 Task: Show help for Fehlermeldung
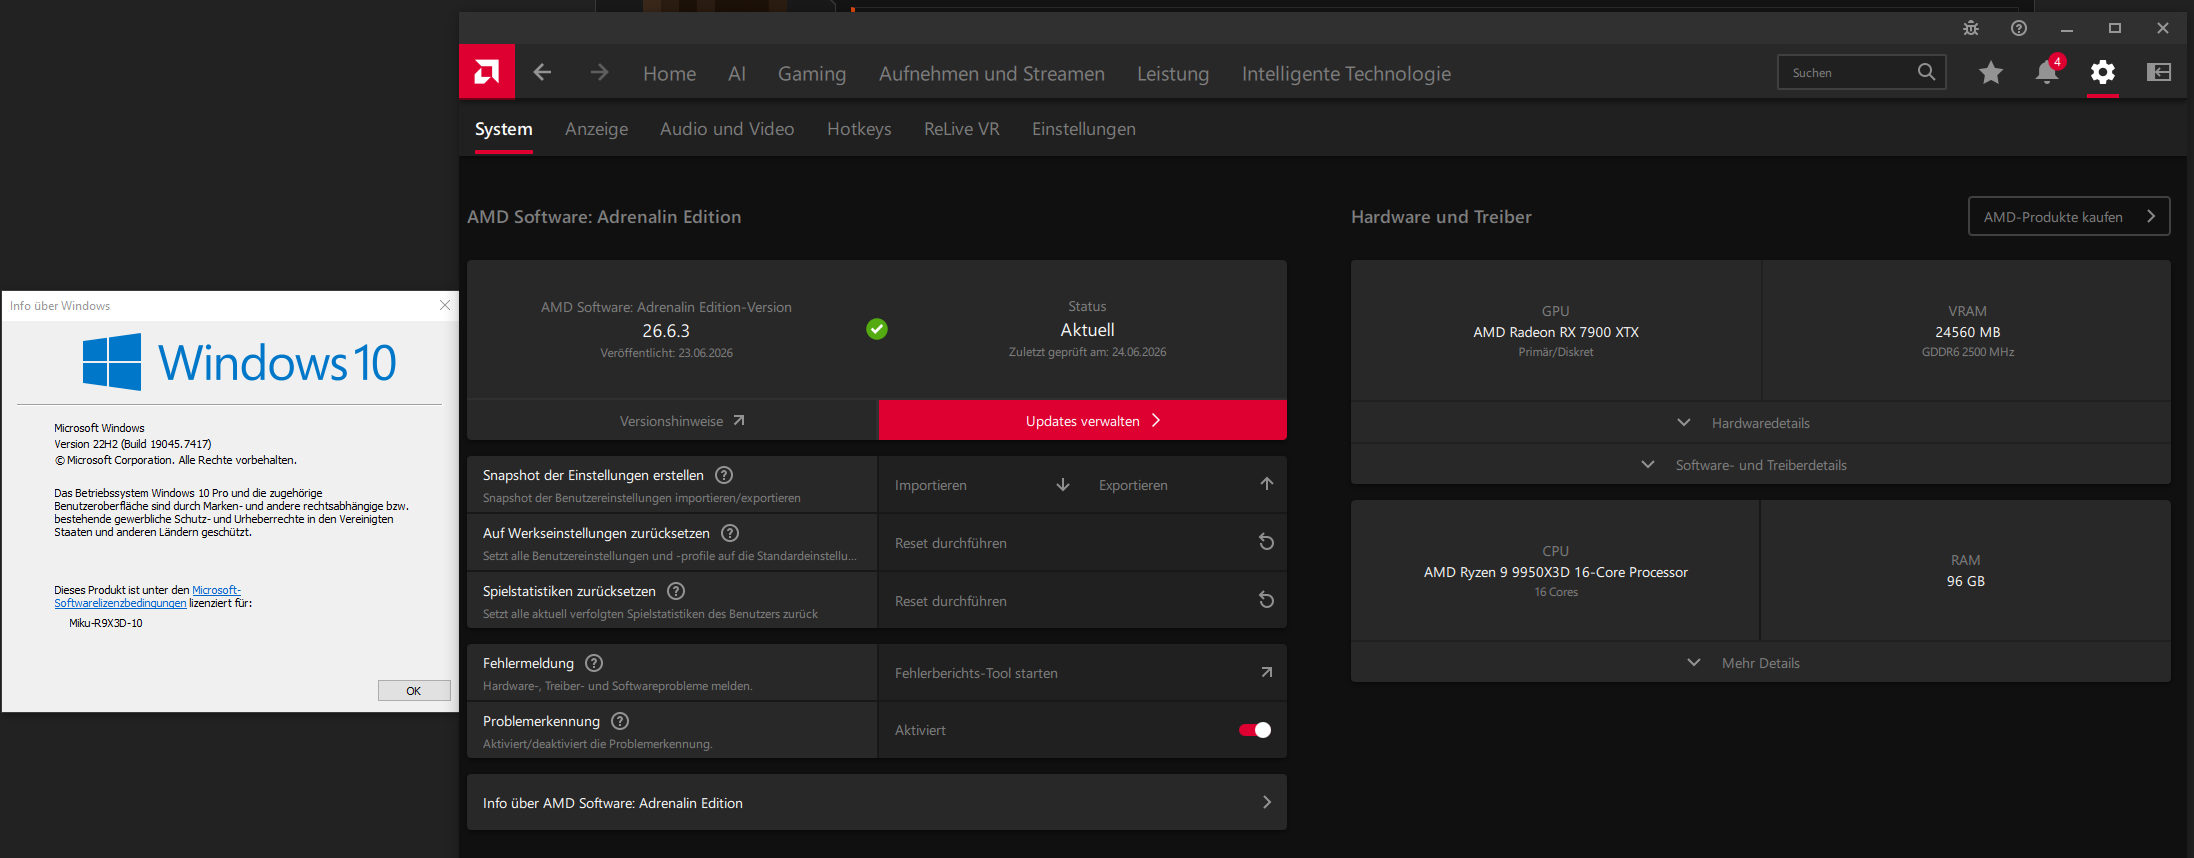594,663
